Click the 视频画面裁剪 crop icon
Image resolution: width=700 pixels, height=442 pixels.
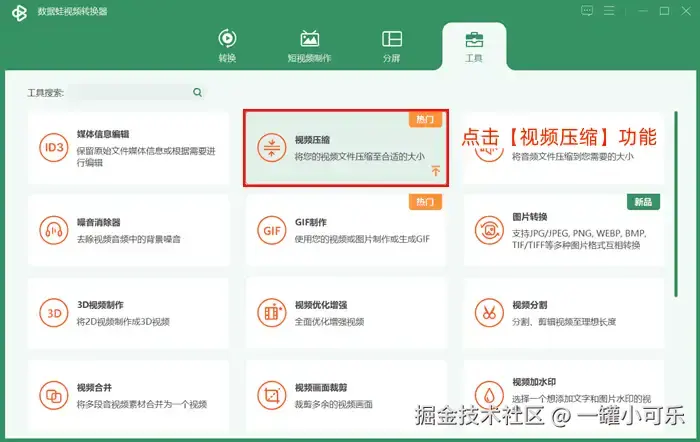(271, 396)
